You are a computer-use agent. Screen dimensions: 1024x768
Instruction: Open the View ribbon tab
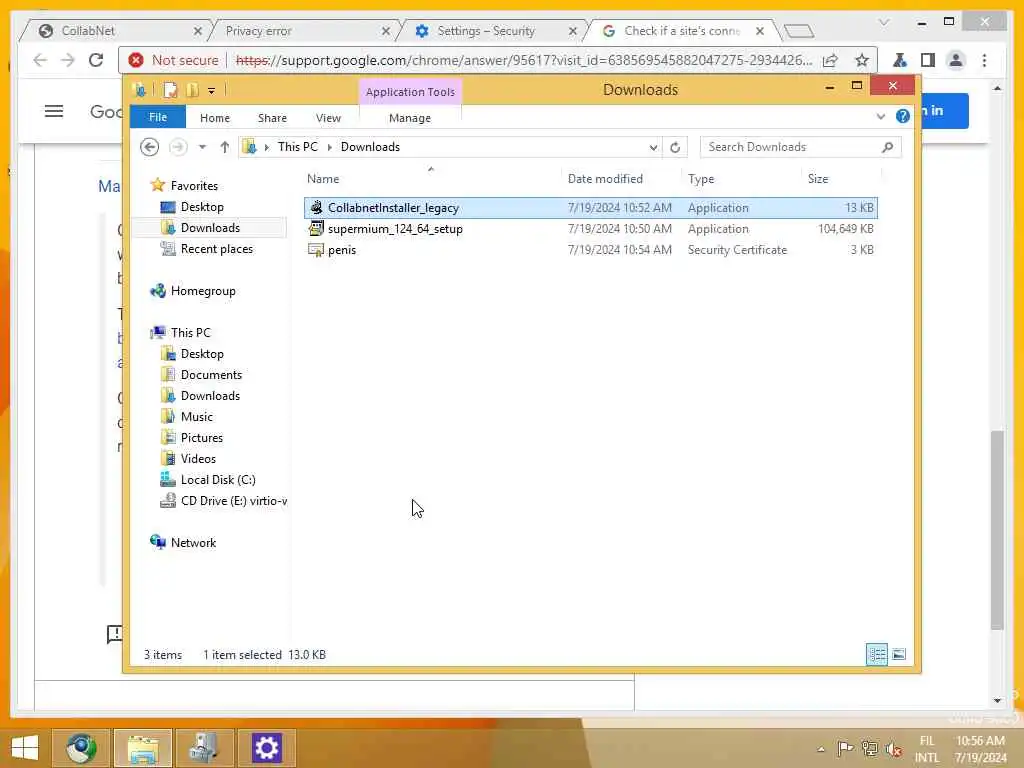coord(328,118)
